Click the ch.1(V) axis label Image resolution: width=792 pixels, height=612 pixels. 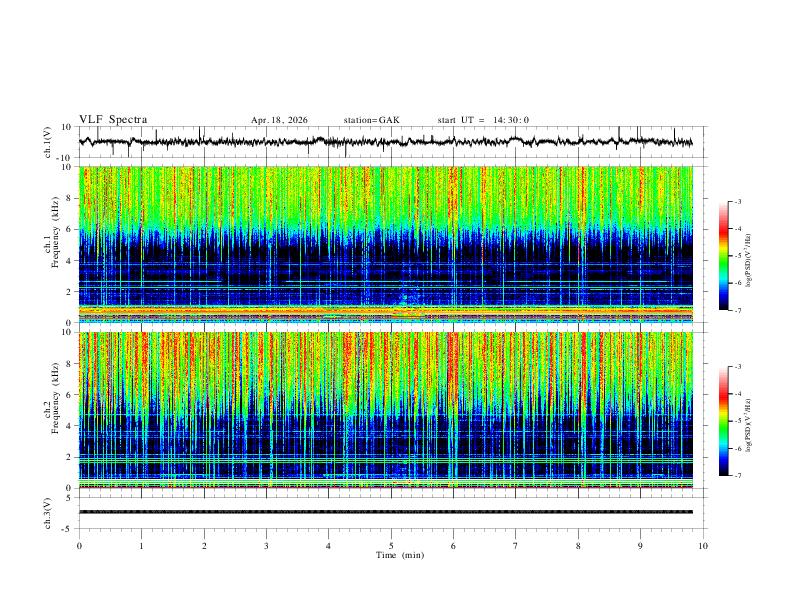coord(48,142)
